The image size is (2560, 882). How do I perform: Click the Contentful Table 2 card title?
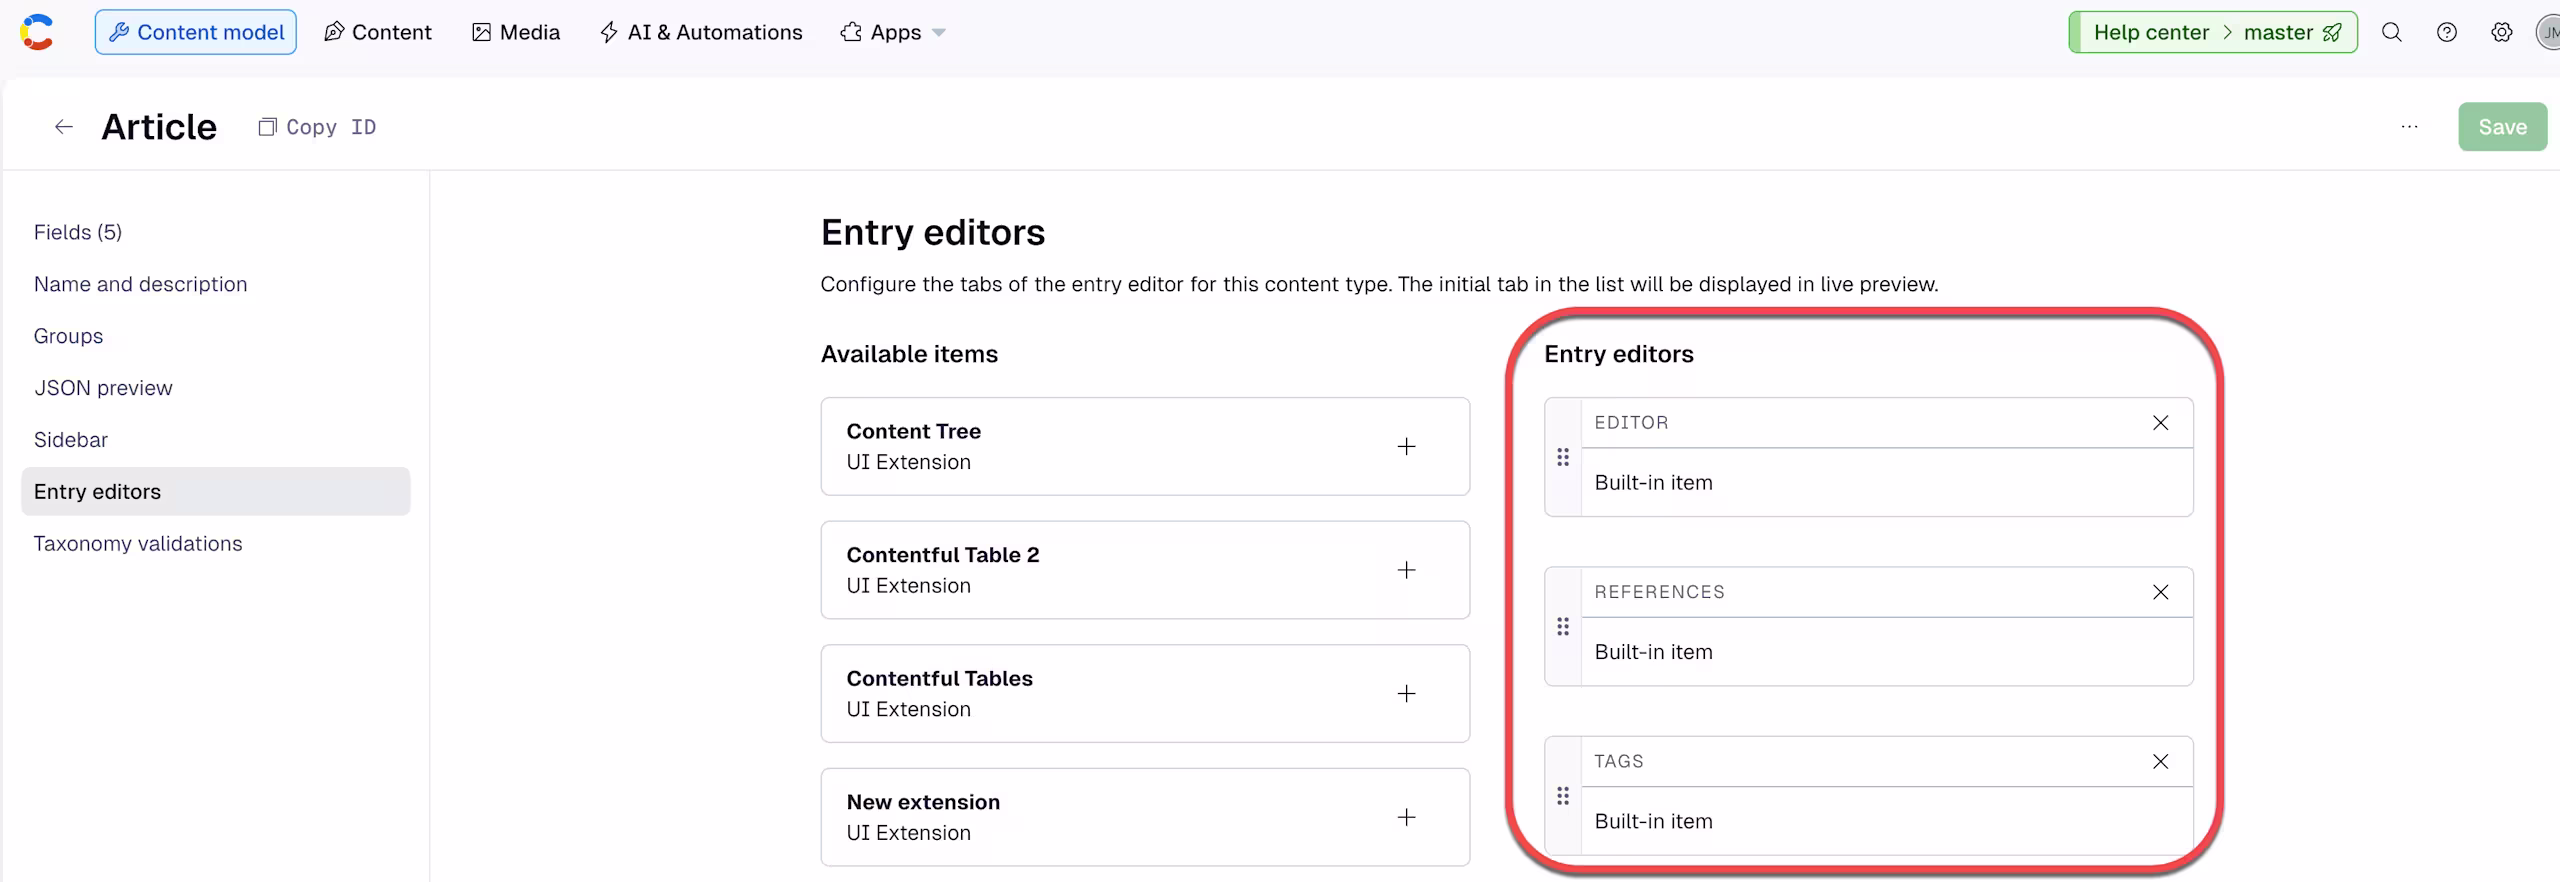tap(943, 555)
